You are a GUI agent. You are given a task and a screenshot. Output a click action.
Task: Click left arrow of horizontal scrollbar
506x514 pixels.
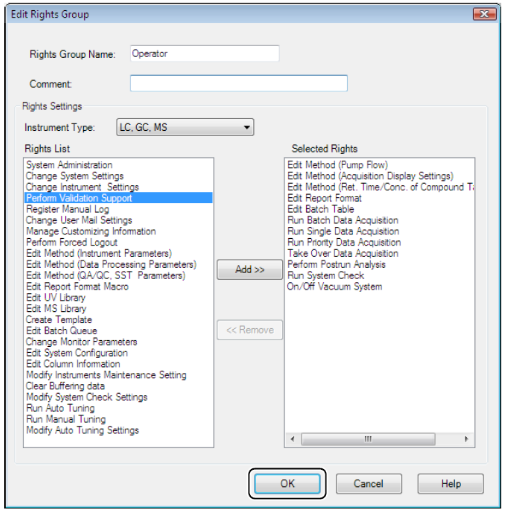coord(292,439)
